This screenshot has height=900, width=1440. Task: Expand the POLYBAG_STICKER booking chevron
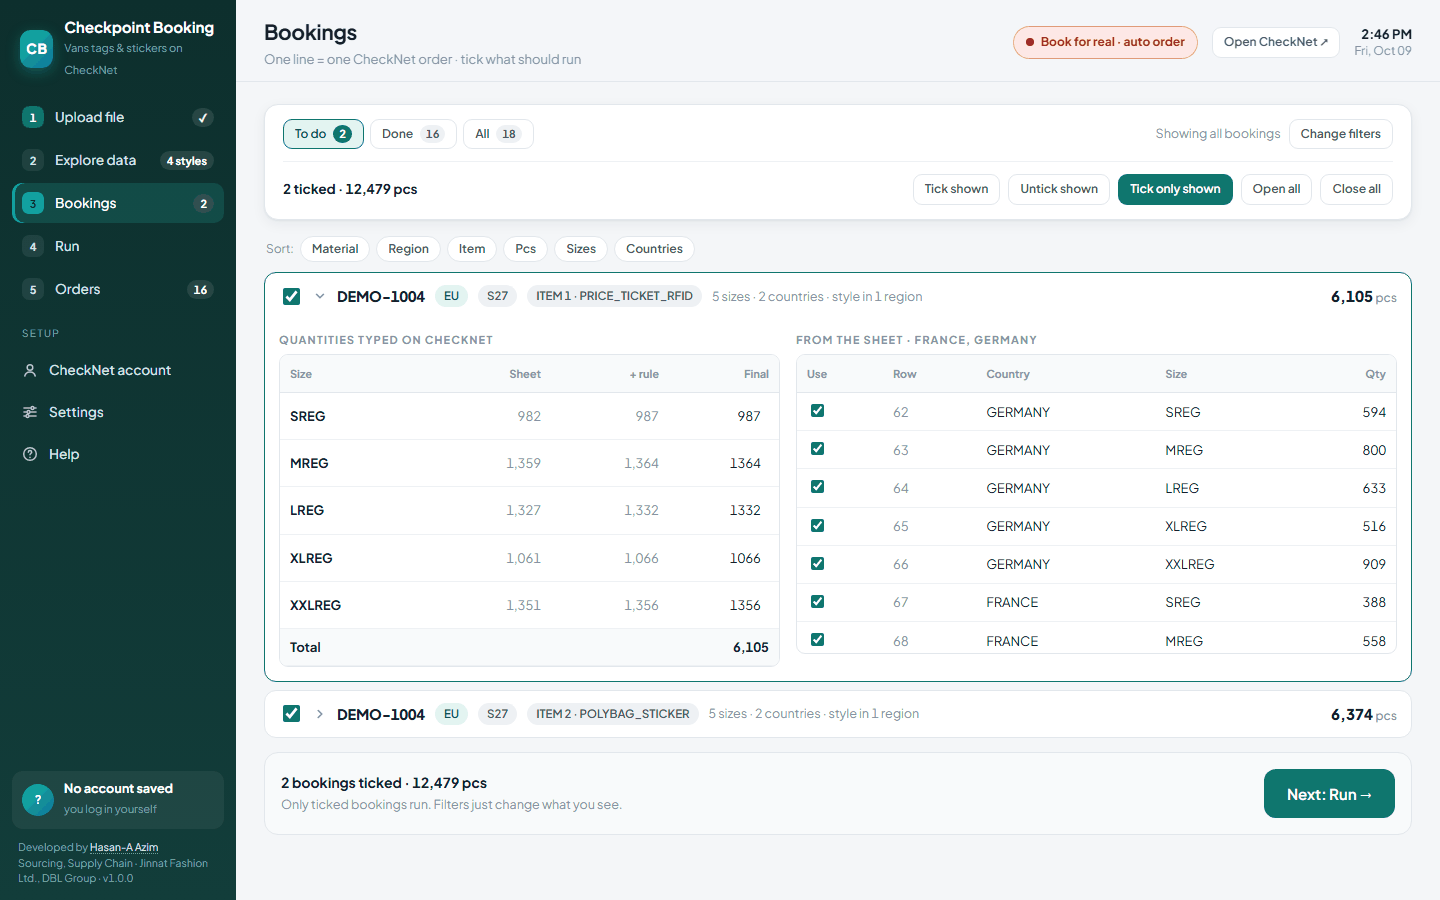(x=320, y=714)
